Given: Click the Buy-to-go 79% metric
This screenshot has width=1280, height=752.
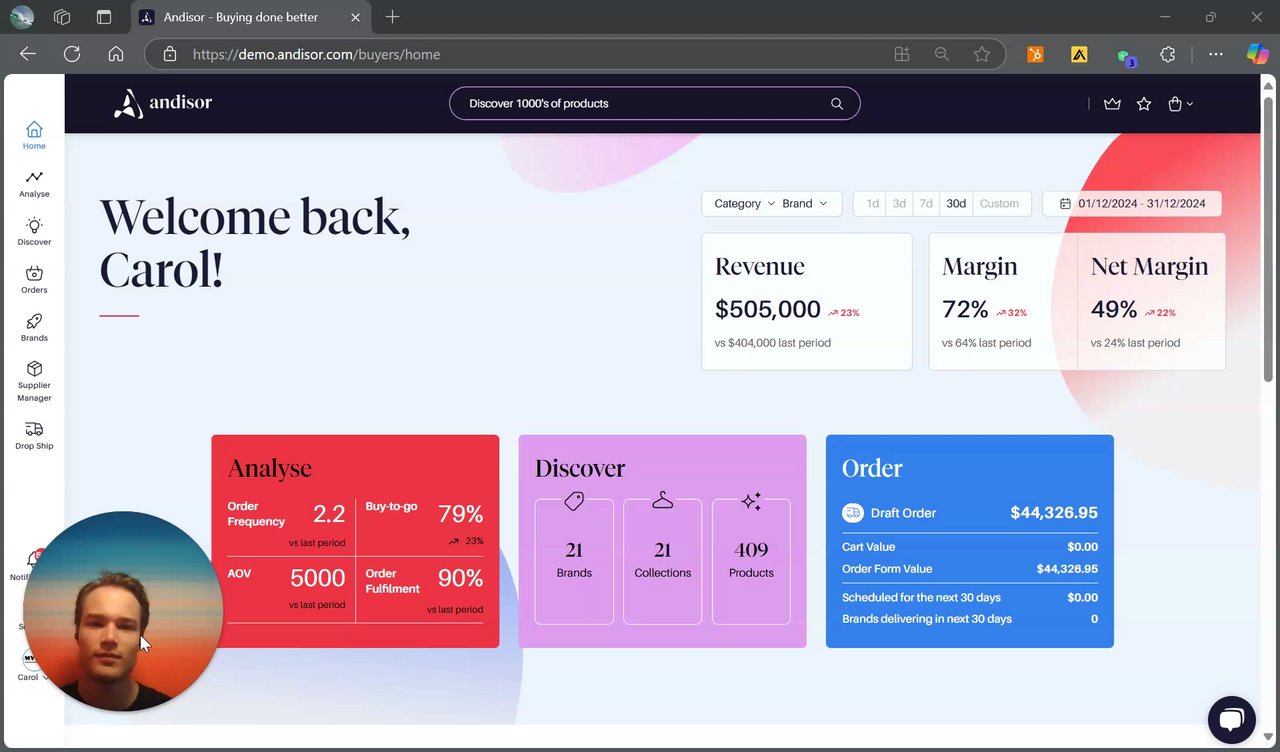Looking at the screenshot, I should 424,523.
